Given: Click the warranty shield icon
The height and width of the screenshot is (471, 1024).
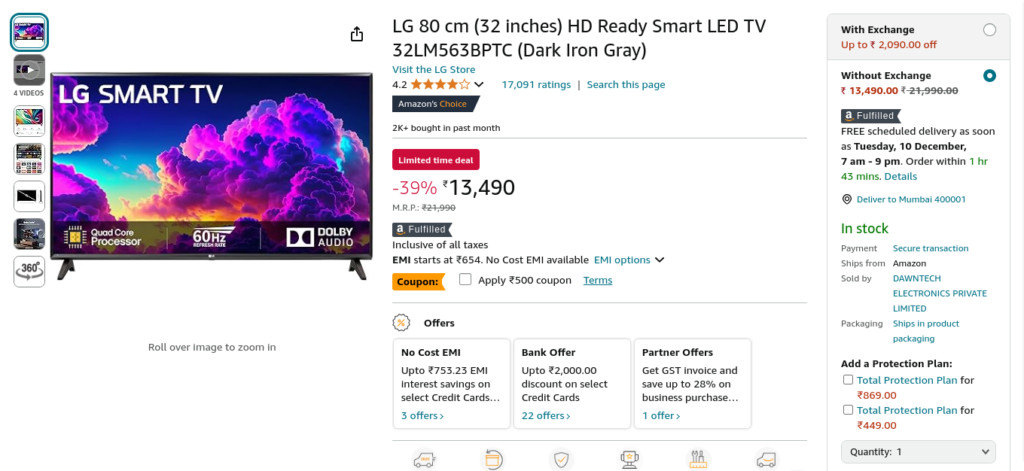Looking at the screenshot, I should click(x=561, y=459).
